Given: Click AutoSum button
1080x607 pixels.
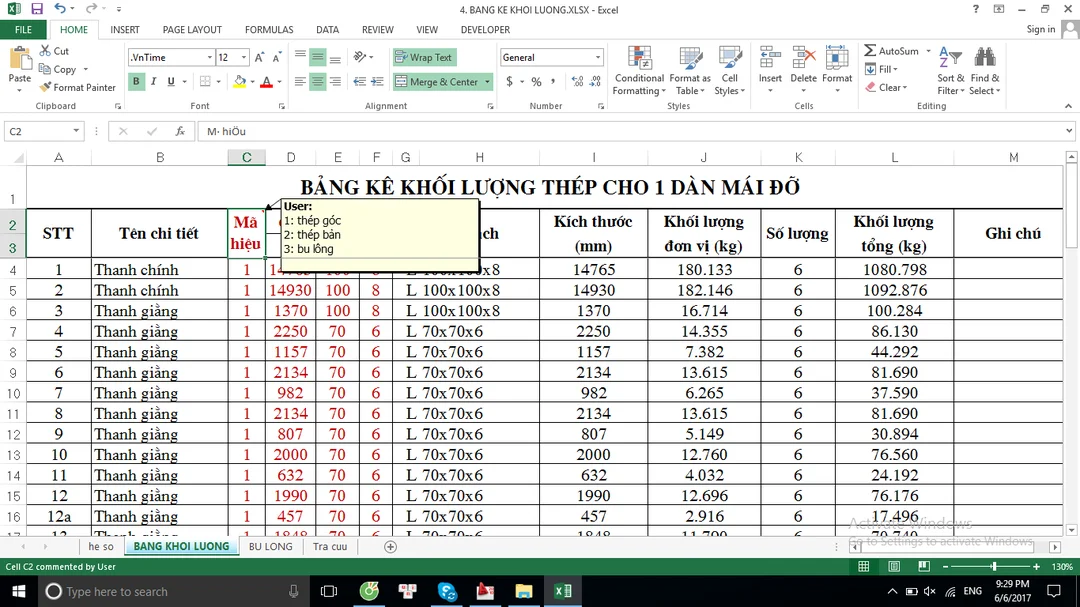Looking at the screenshot, I should click(x=892, y=51).
